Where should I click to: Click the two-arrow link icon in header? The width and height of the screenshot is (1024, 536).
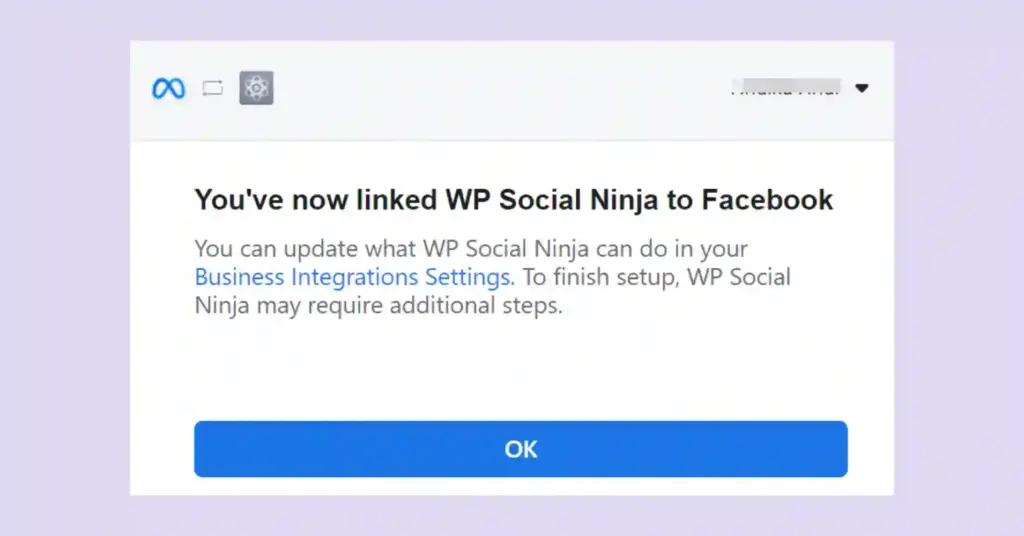point(212,89)
